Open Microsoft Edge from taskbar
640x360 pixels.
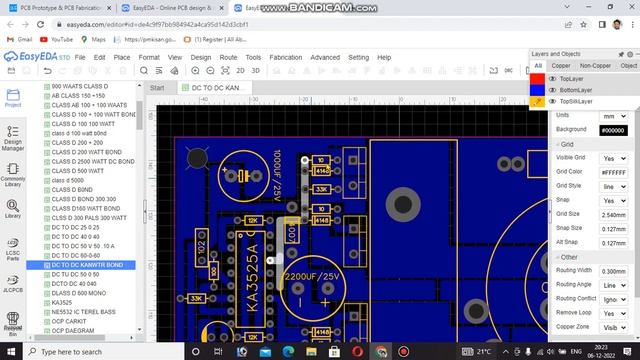point(288,351)
